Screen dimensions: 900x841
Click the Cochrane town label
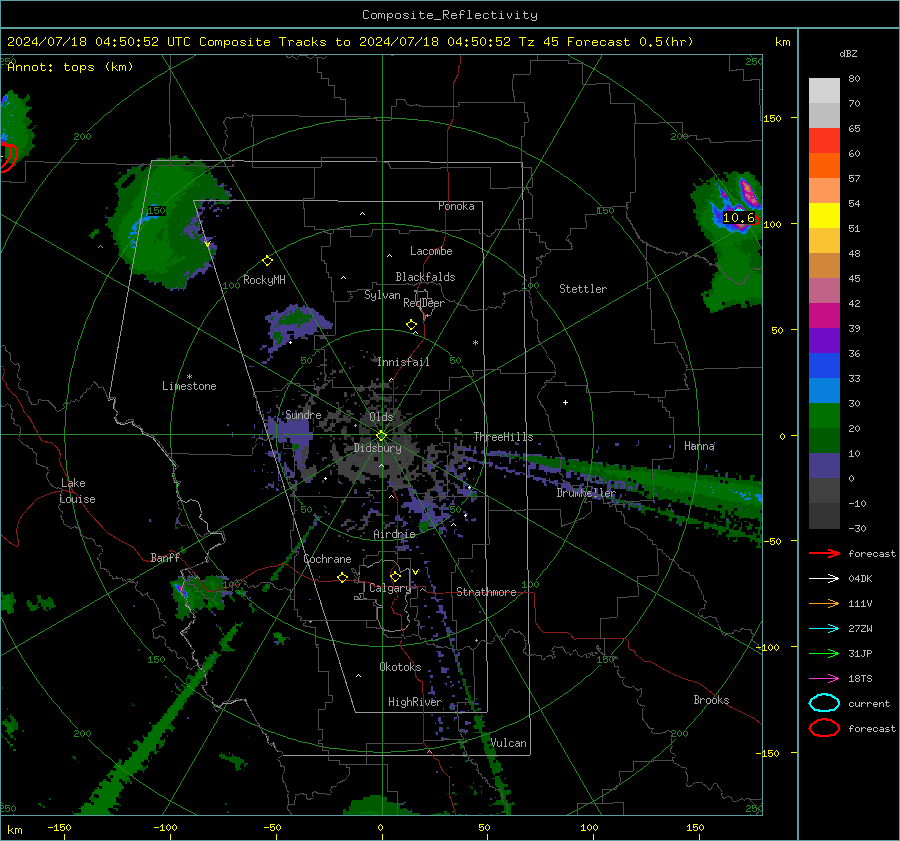327,559
